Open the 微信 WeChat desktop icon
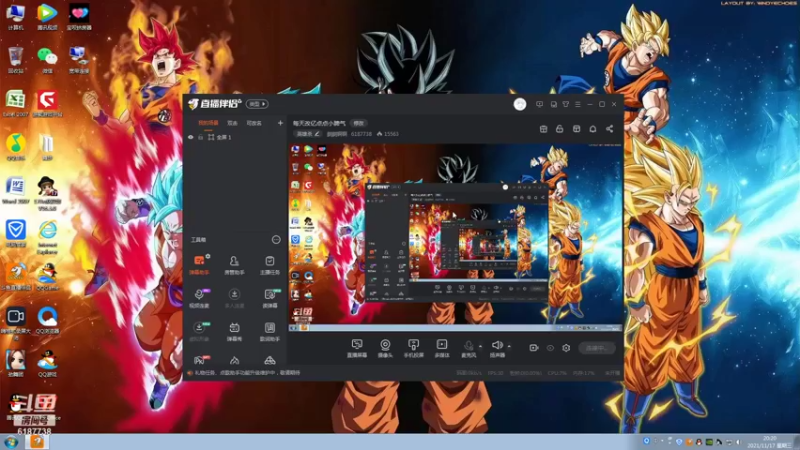The image size is (800, 450). 47,60
